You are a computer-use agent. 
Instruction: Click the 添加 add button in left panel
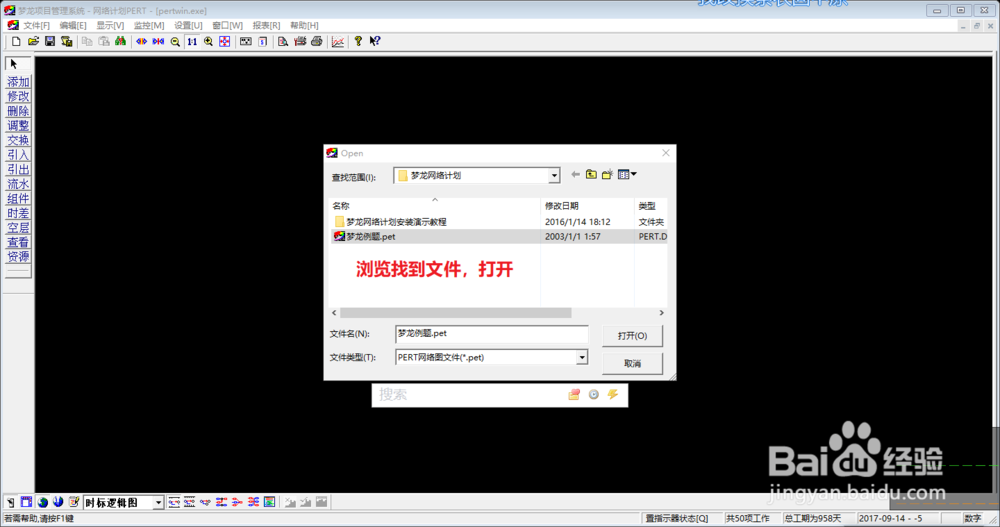(18, 82)
